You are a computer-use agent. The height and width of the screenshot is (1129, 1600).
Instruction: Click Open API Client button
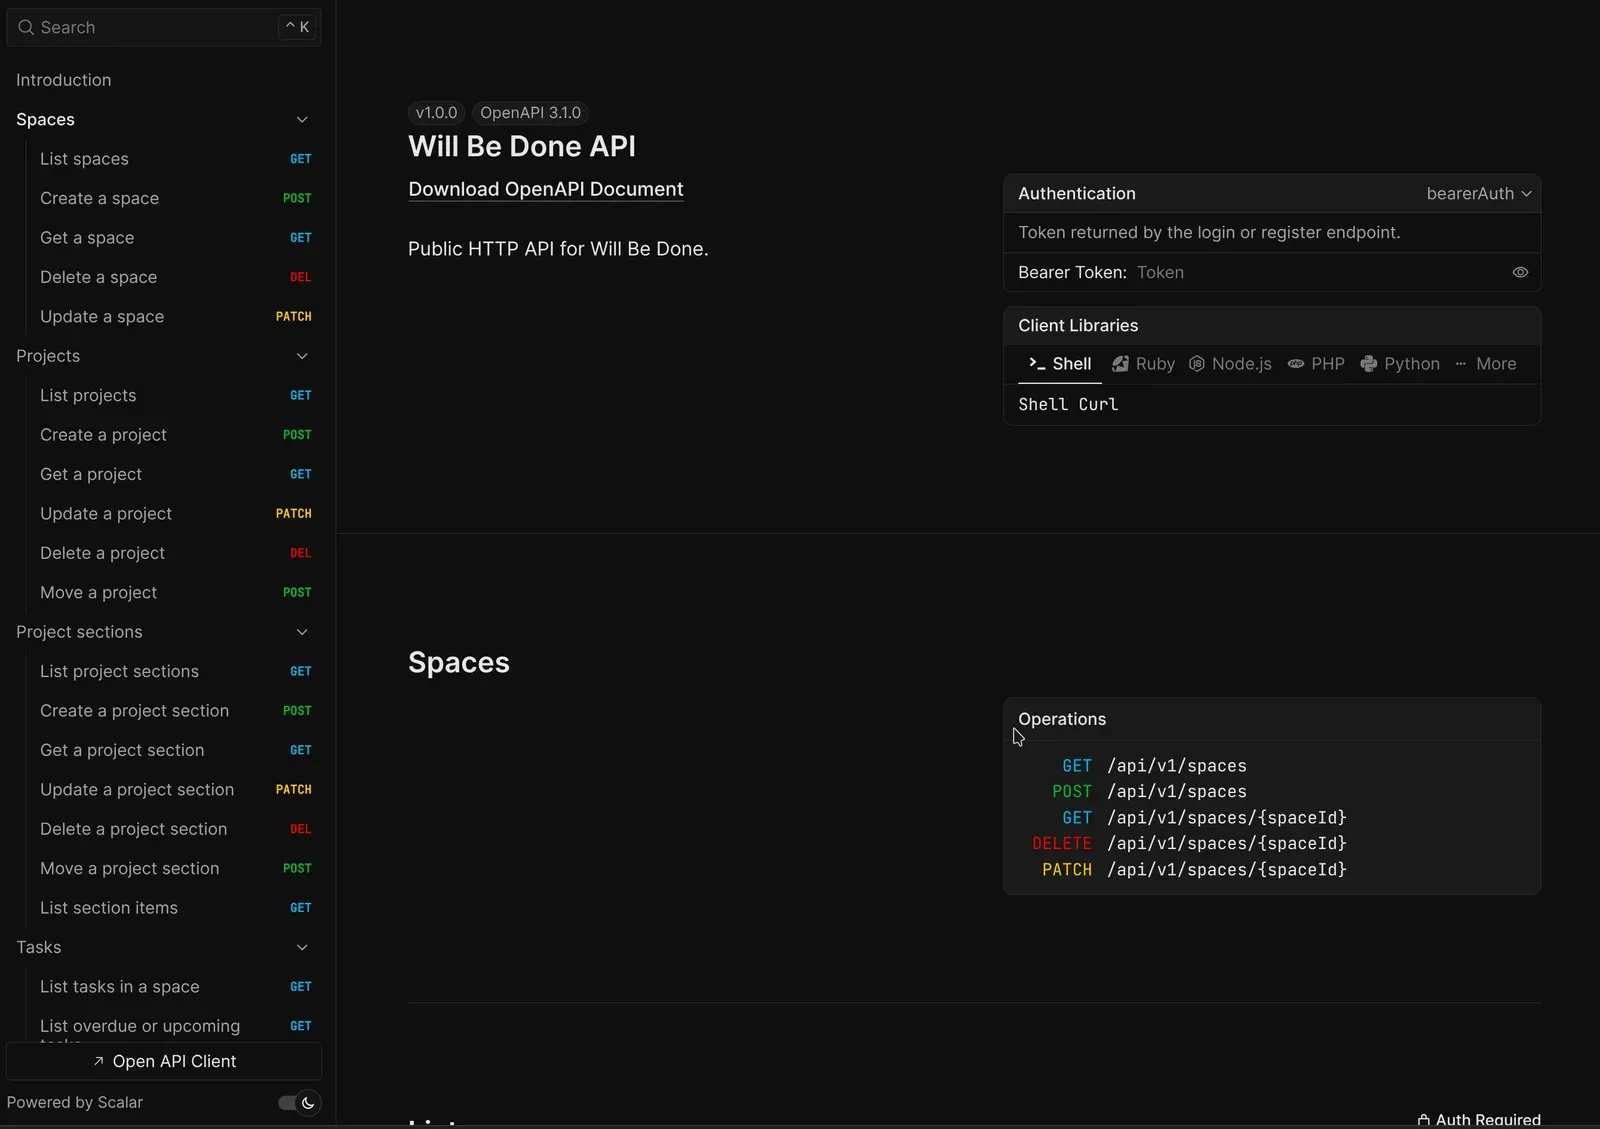click(164, 1061)
